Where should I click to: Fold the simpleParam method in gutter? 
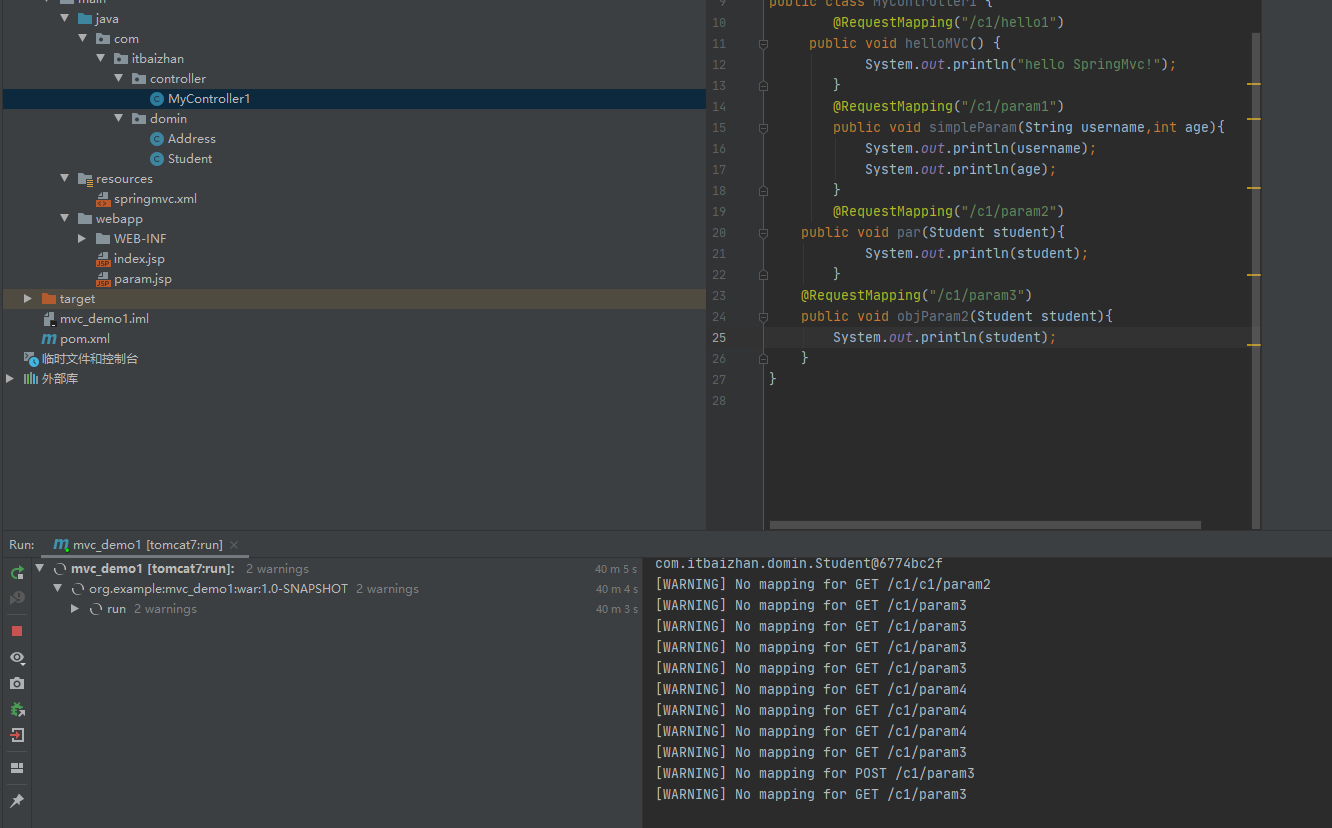763,128
